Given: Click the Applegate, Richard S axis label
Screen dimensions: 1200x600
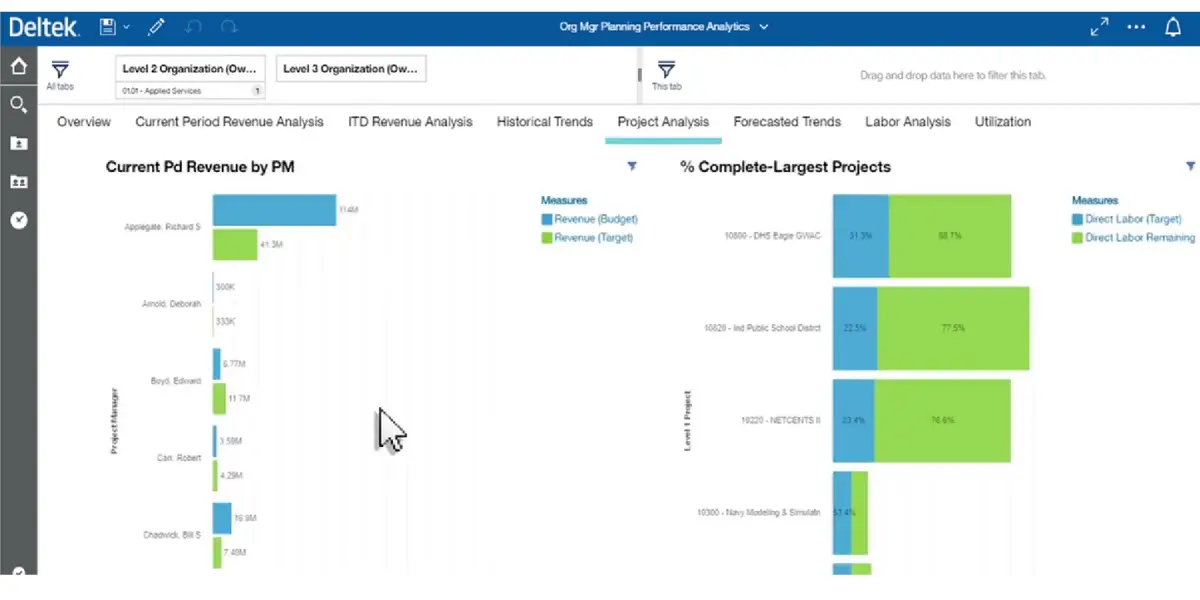Looking at the screenshot, I should click(162, 227).
